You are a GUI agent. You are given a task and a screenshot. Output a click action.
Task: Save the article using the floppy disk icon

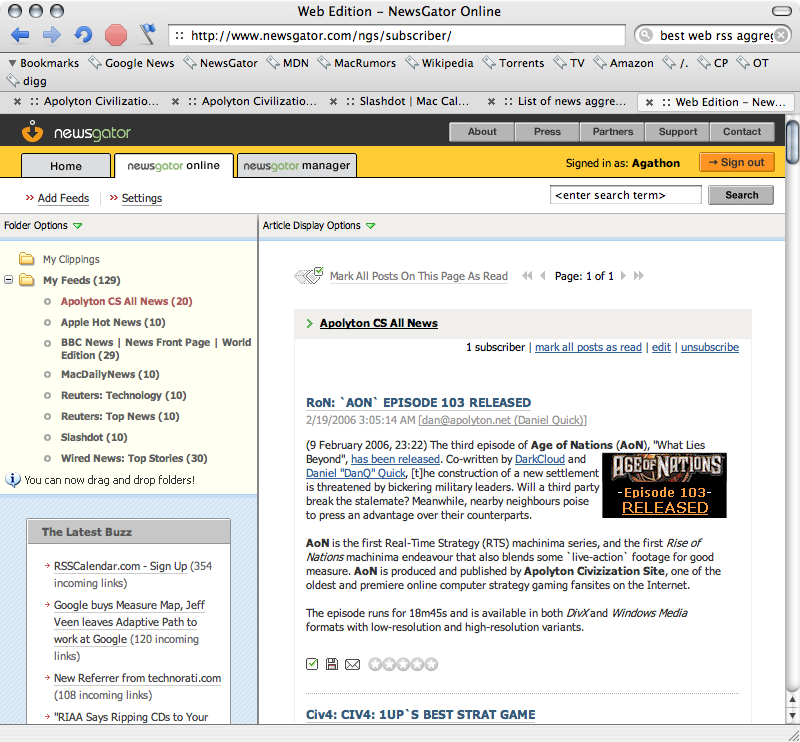click(x=332, y=664)
